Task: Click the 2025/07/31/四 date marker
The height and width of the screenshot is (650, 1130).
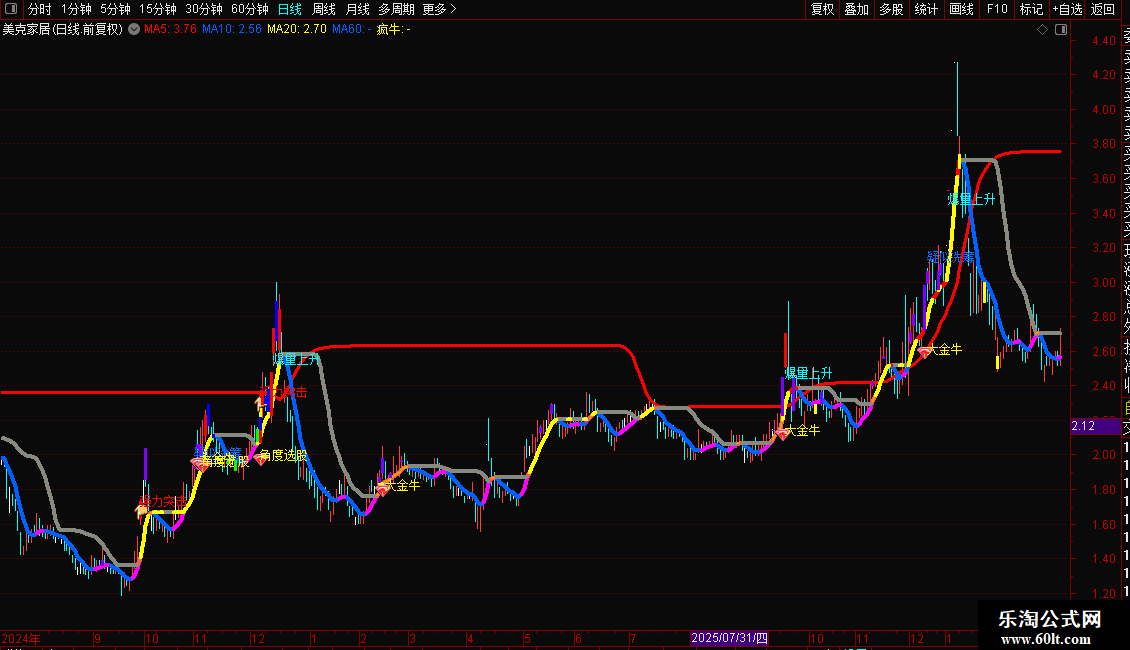Action: 729,638
